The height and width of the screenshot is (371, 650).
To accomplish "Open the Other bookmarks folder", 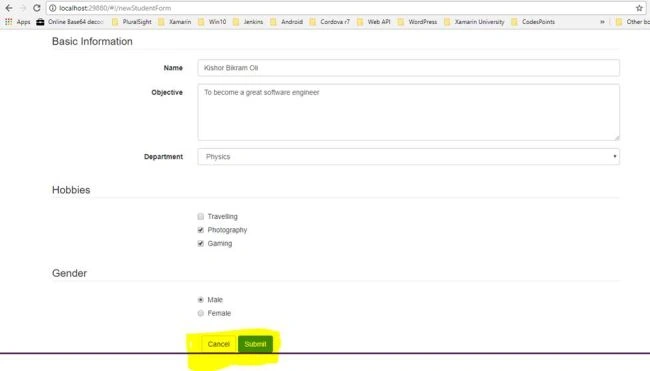I will [633, 22].
